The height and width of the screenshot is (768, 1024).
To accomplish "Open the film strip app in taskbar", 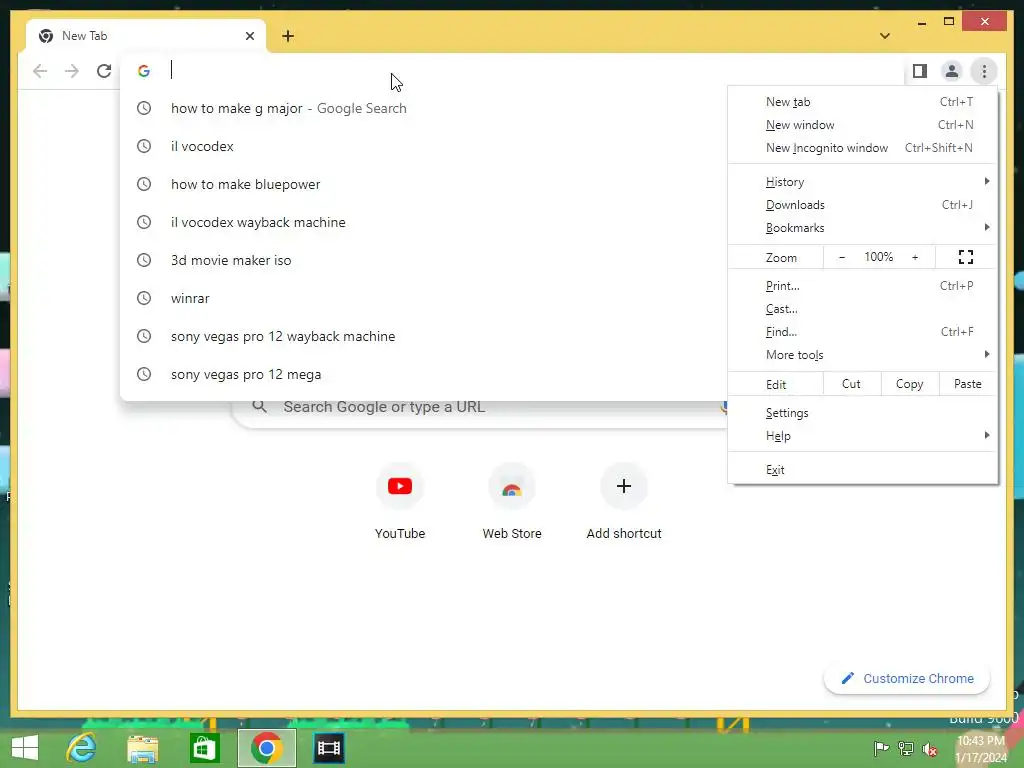I will 328,748.
